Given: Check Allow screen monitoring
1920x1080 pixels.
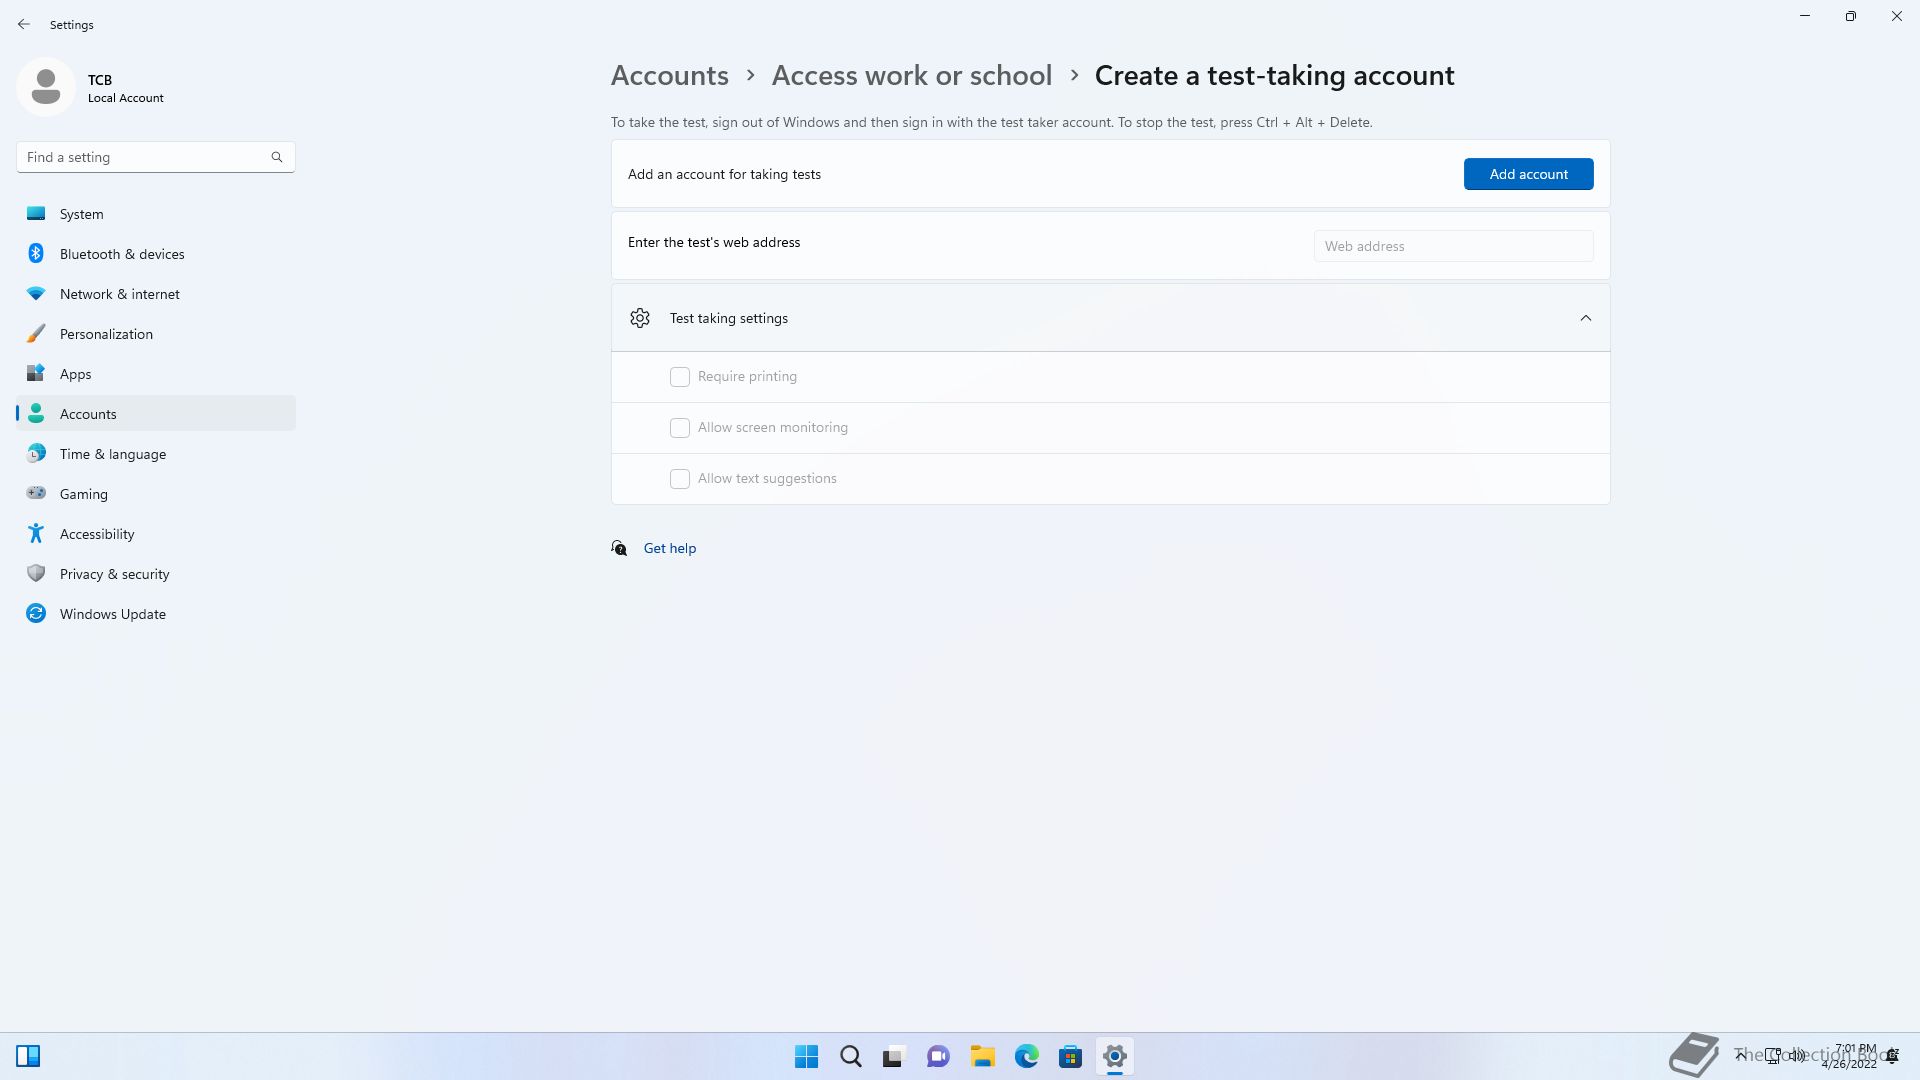Looking at the screenshot, I should pos(680,428).
